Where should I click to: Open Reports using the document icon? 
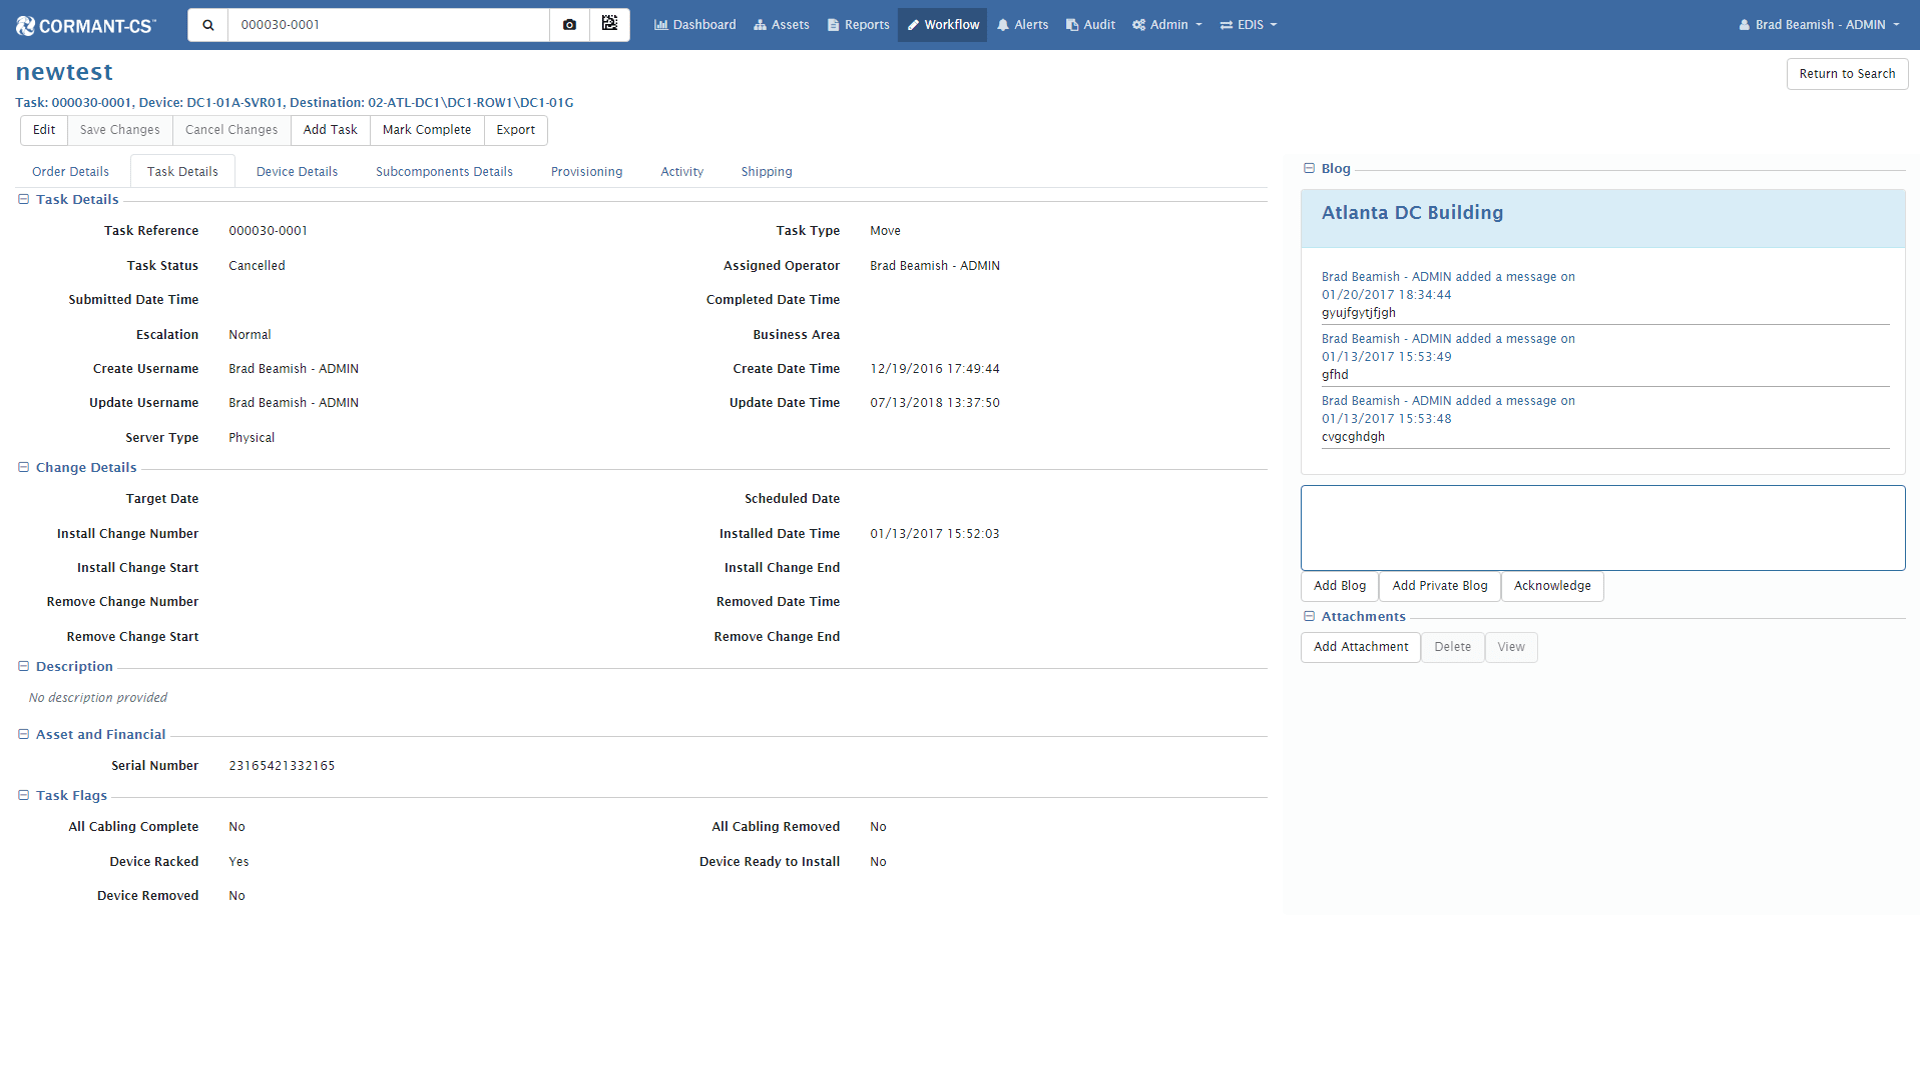point(832,24)
